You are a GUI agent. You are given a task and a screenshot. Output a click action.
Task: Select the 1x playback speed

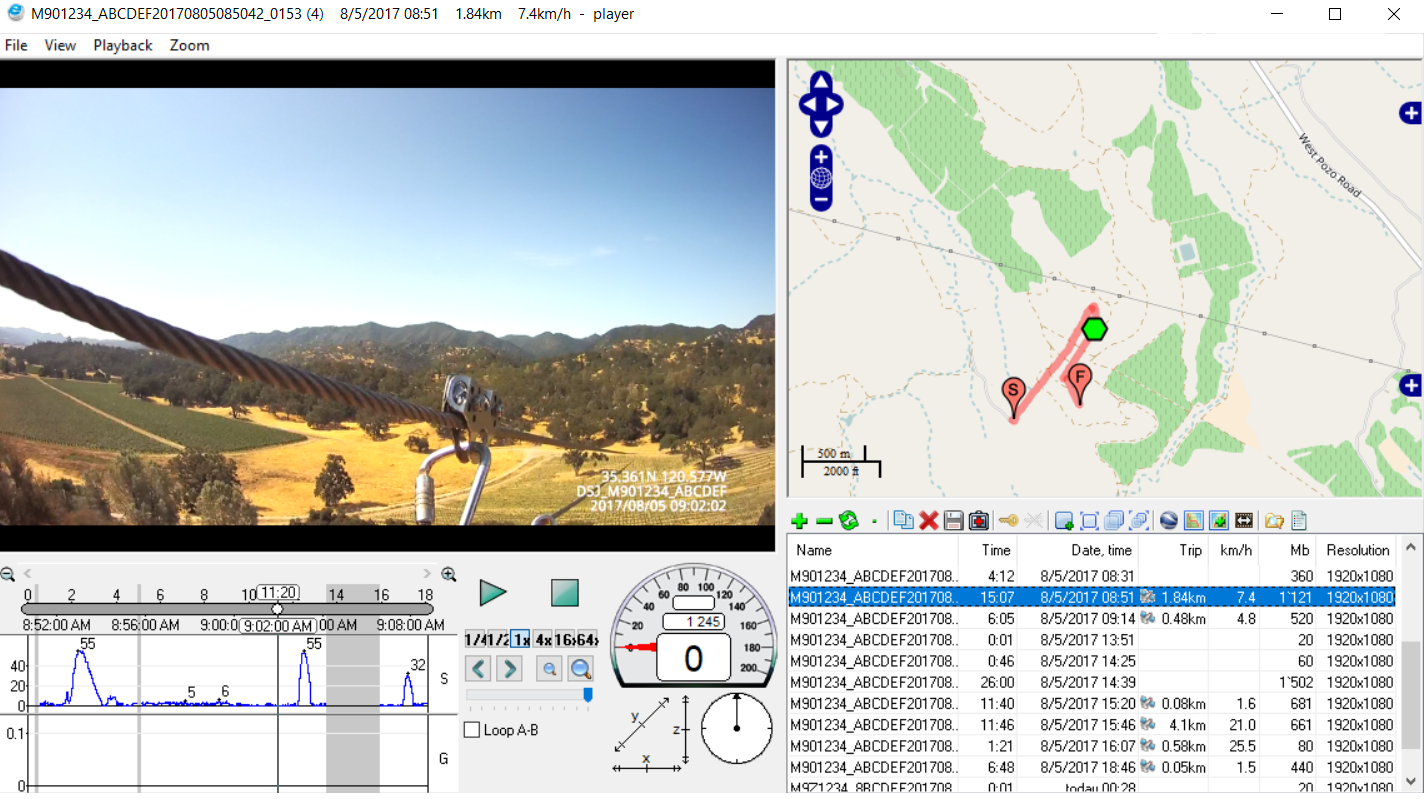coord(521,639)
